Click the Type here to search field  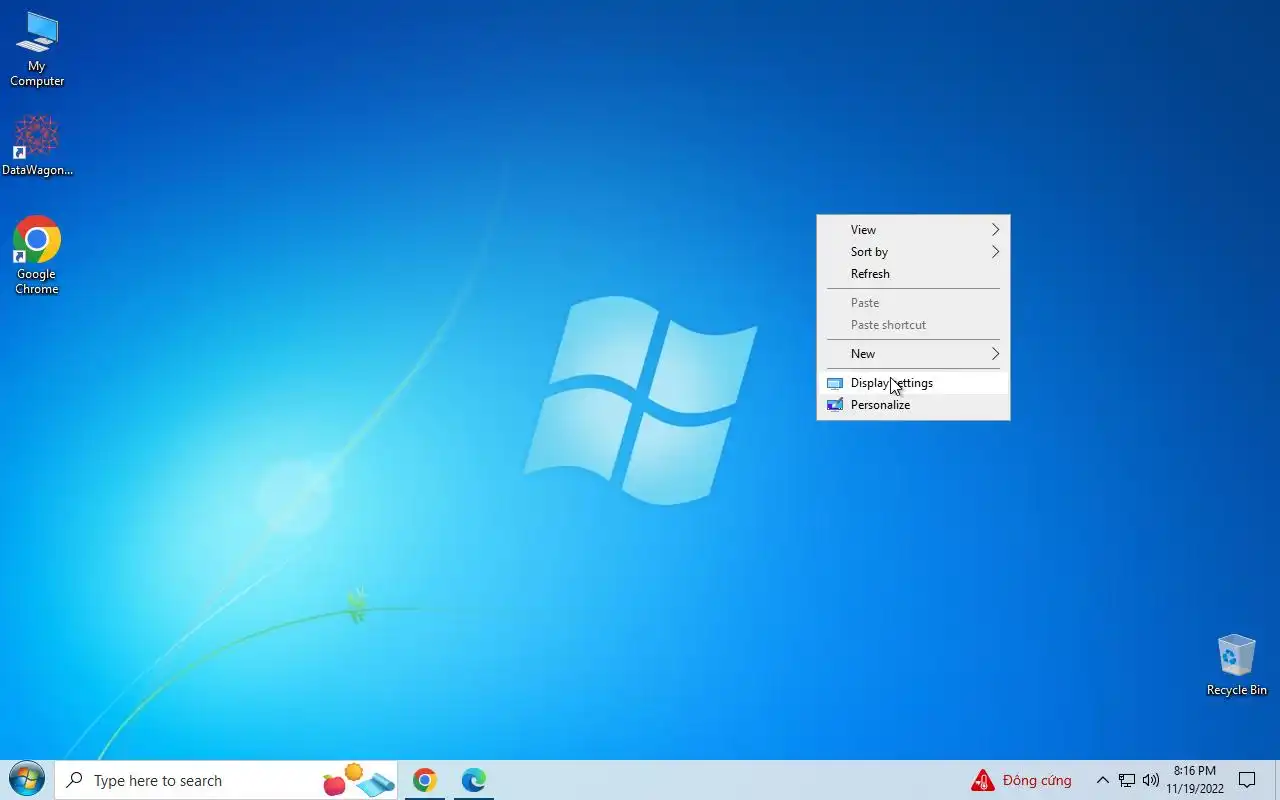tap(226, 780)
